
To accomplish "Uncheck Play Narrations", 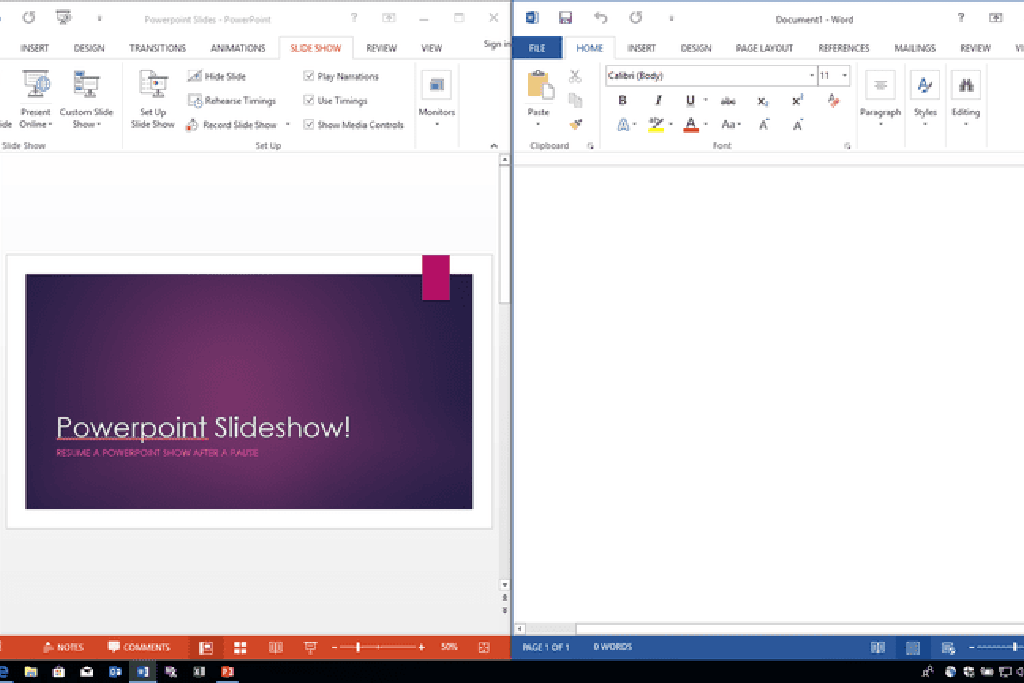I will pos(310,76).
